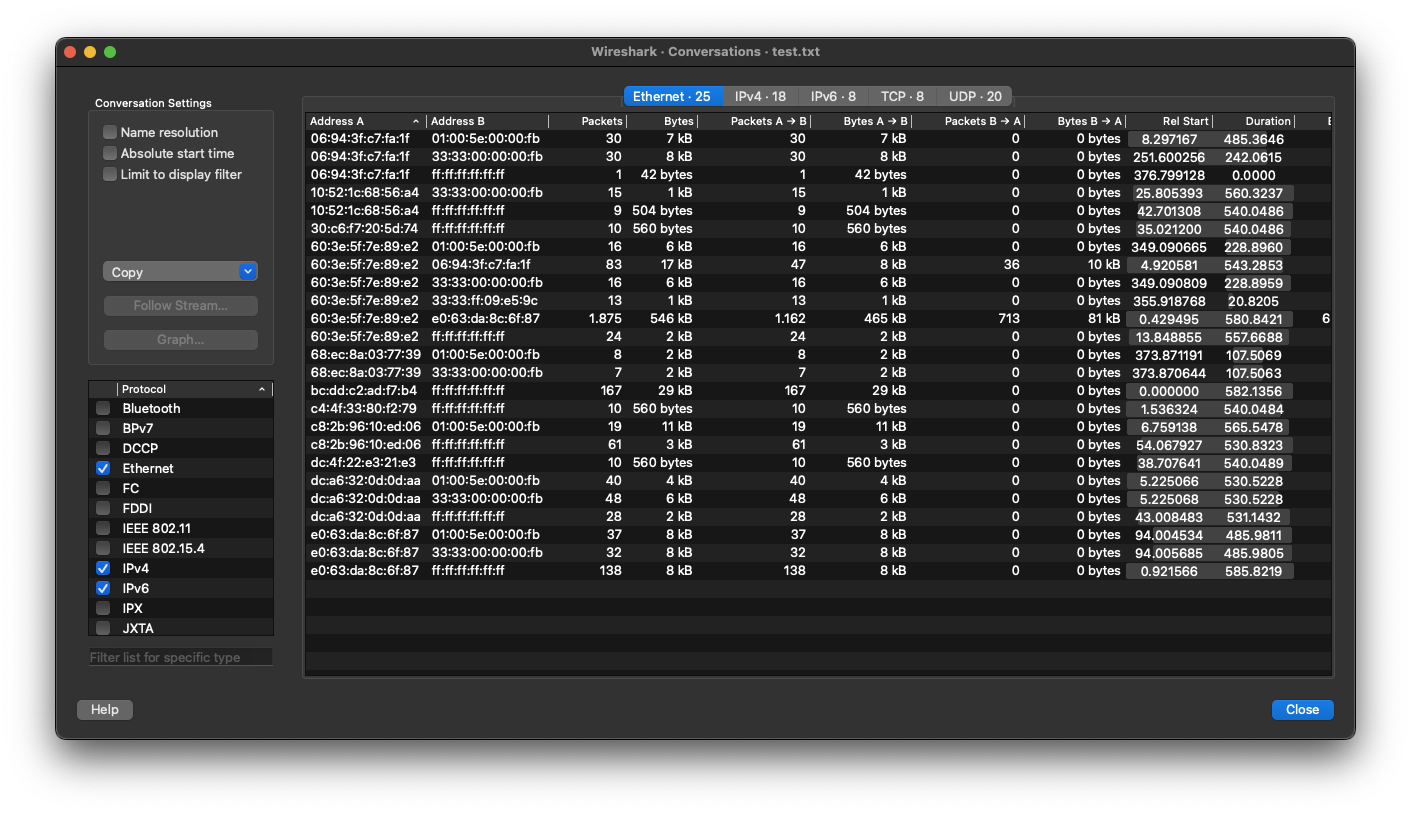This screenshot has height=813, width=1411.
Task: Enable DCCP in protocol list
Action: click(x=103, y=448)
